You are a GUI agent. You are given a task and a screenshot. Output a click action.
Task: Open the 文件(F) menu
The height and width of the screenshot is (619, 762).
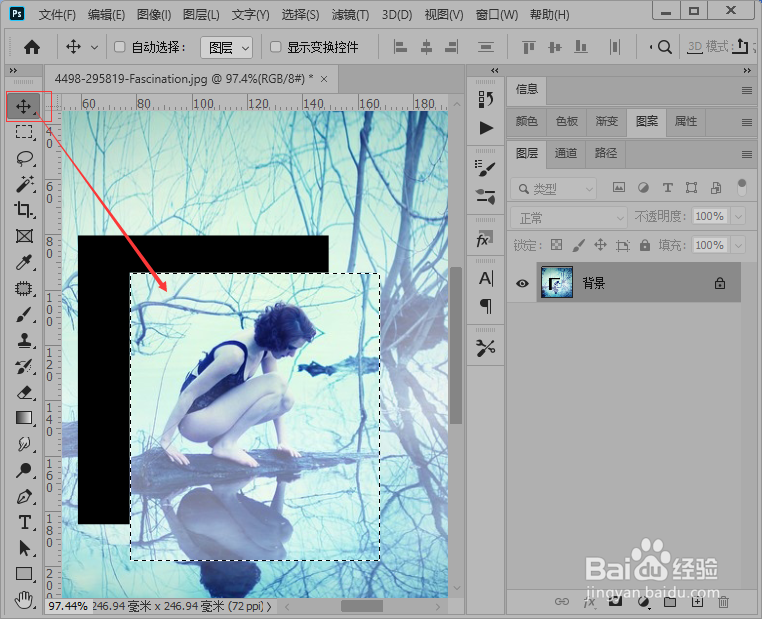57,15
